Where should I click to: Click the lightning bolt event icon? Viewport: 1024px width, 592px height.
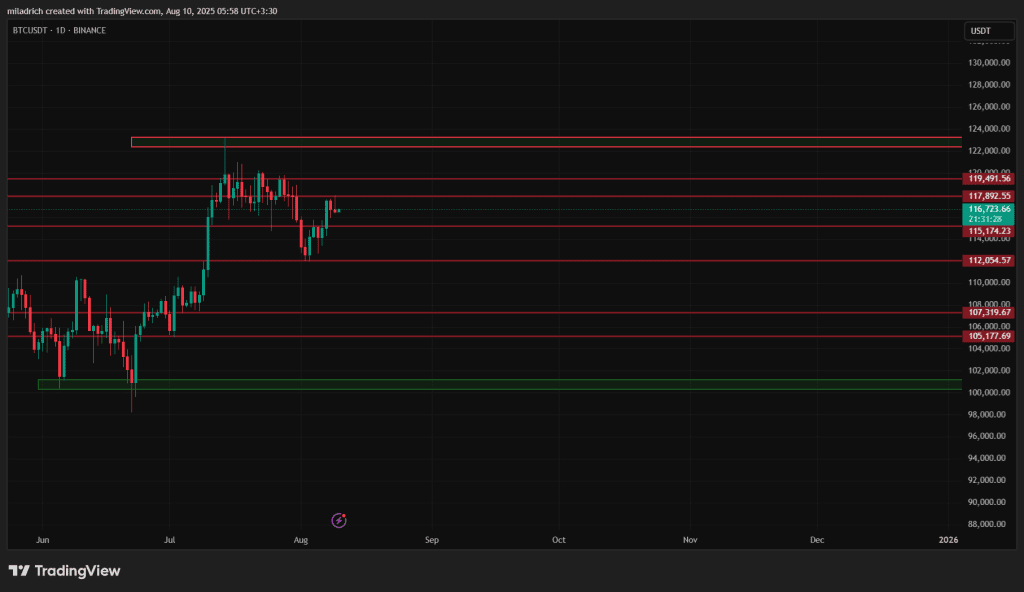tap(339, 520)
